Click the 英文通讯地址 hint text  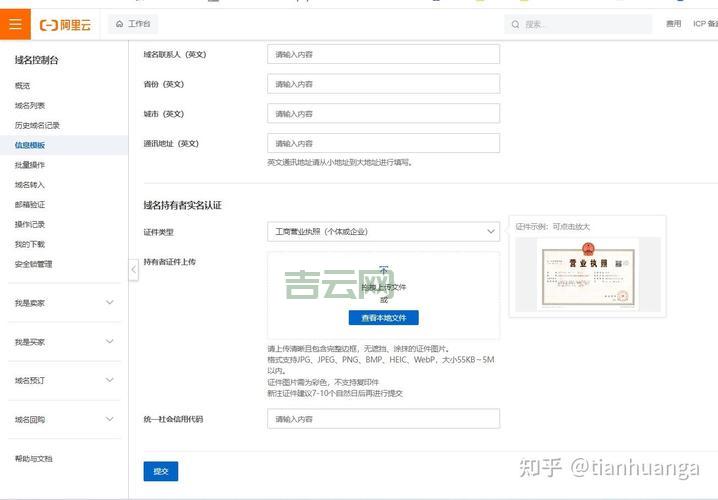pos(340,163)
